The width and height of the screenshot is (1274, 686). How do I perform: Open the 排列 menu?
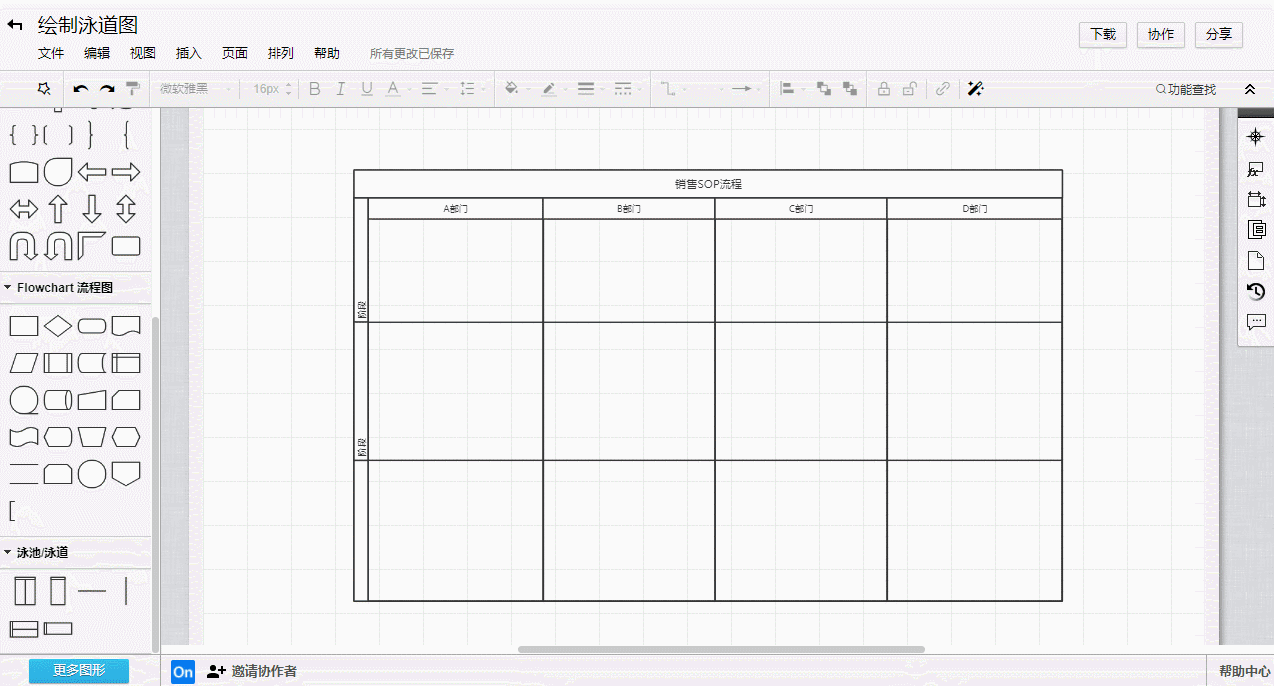281,53
